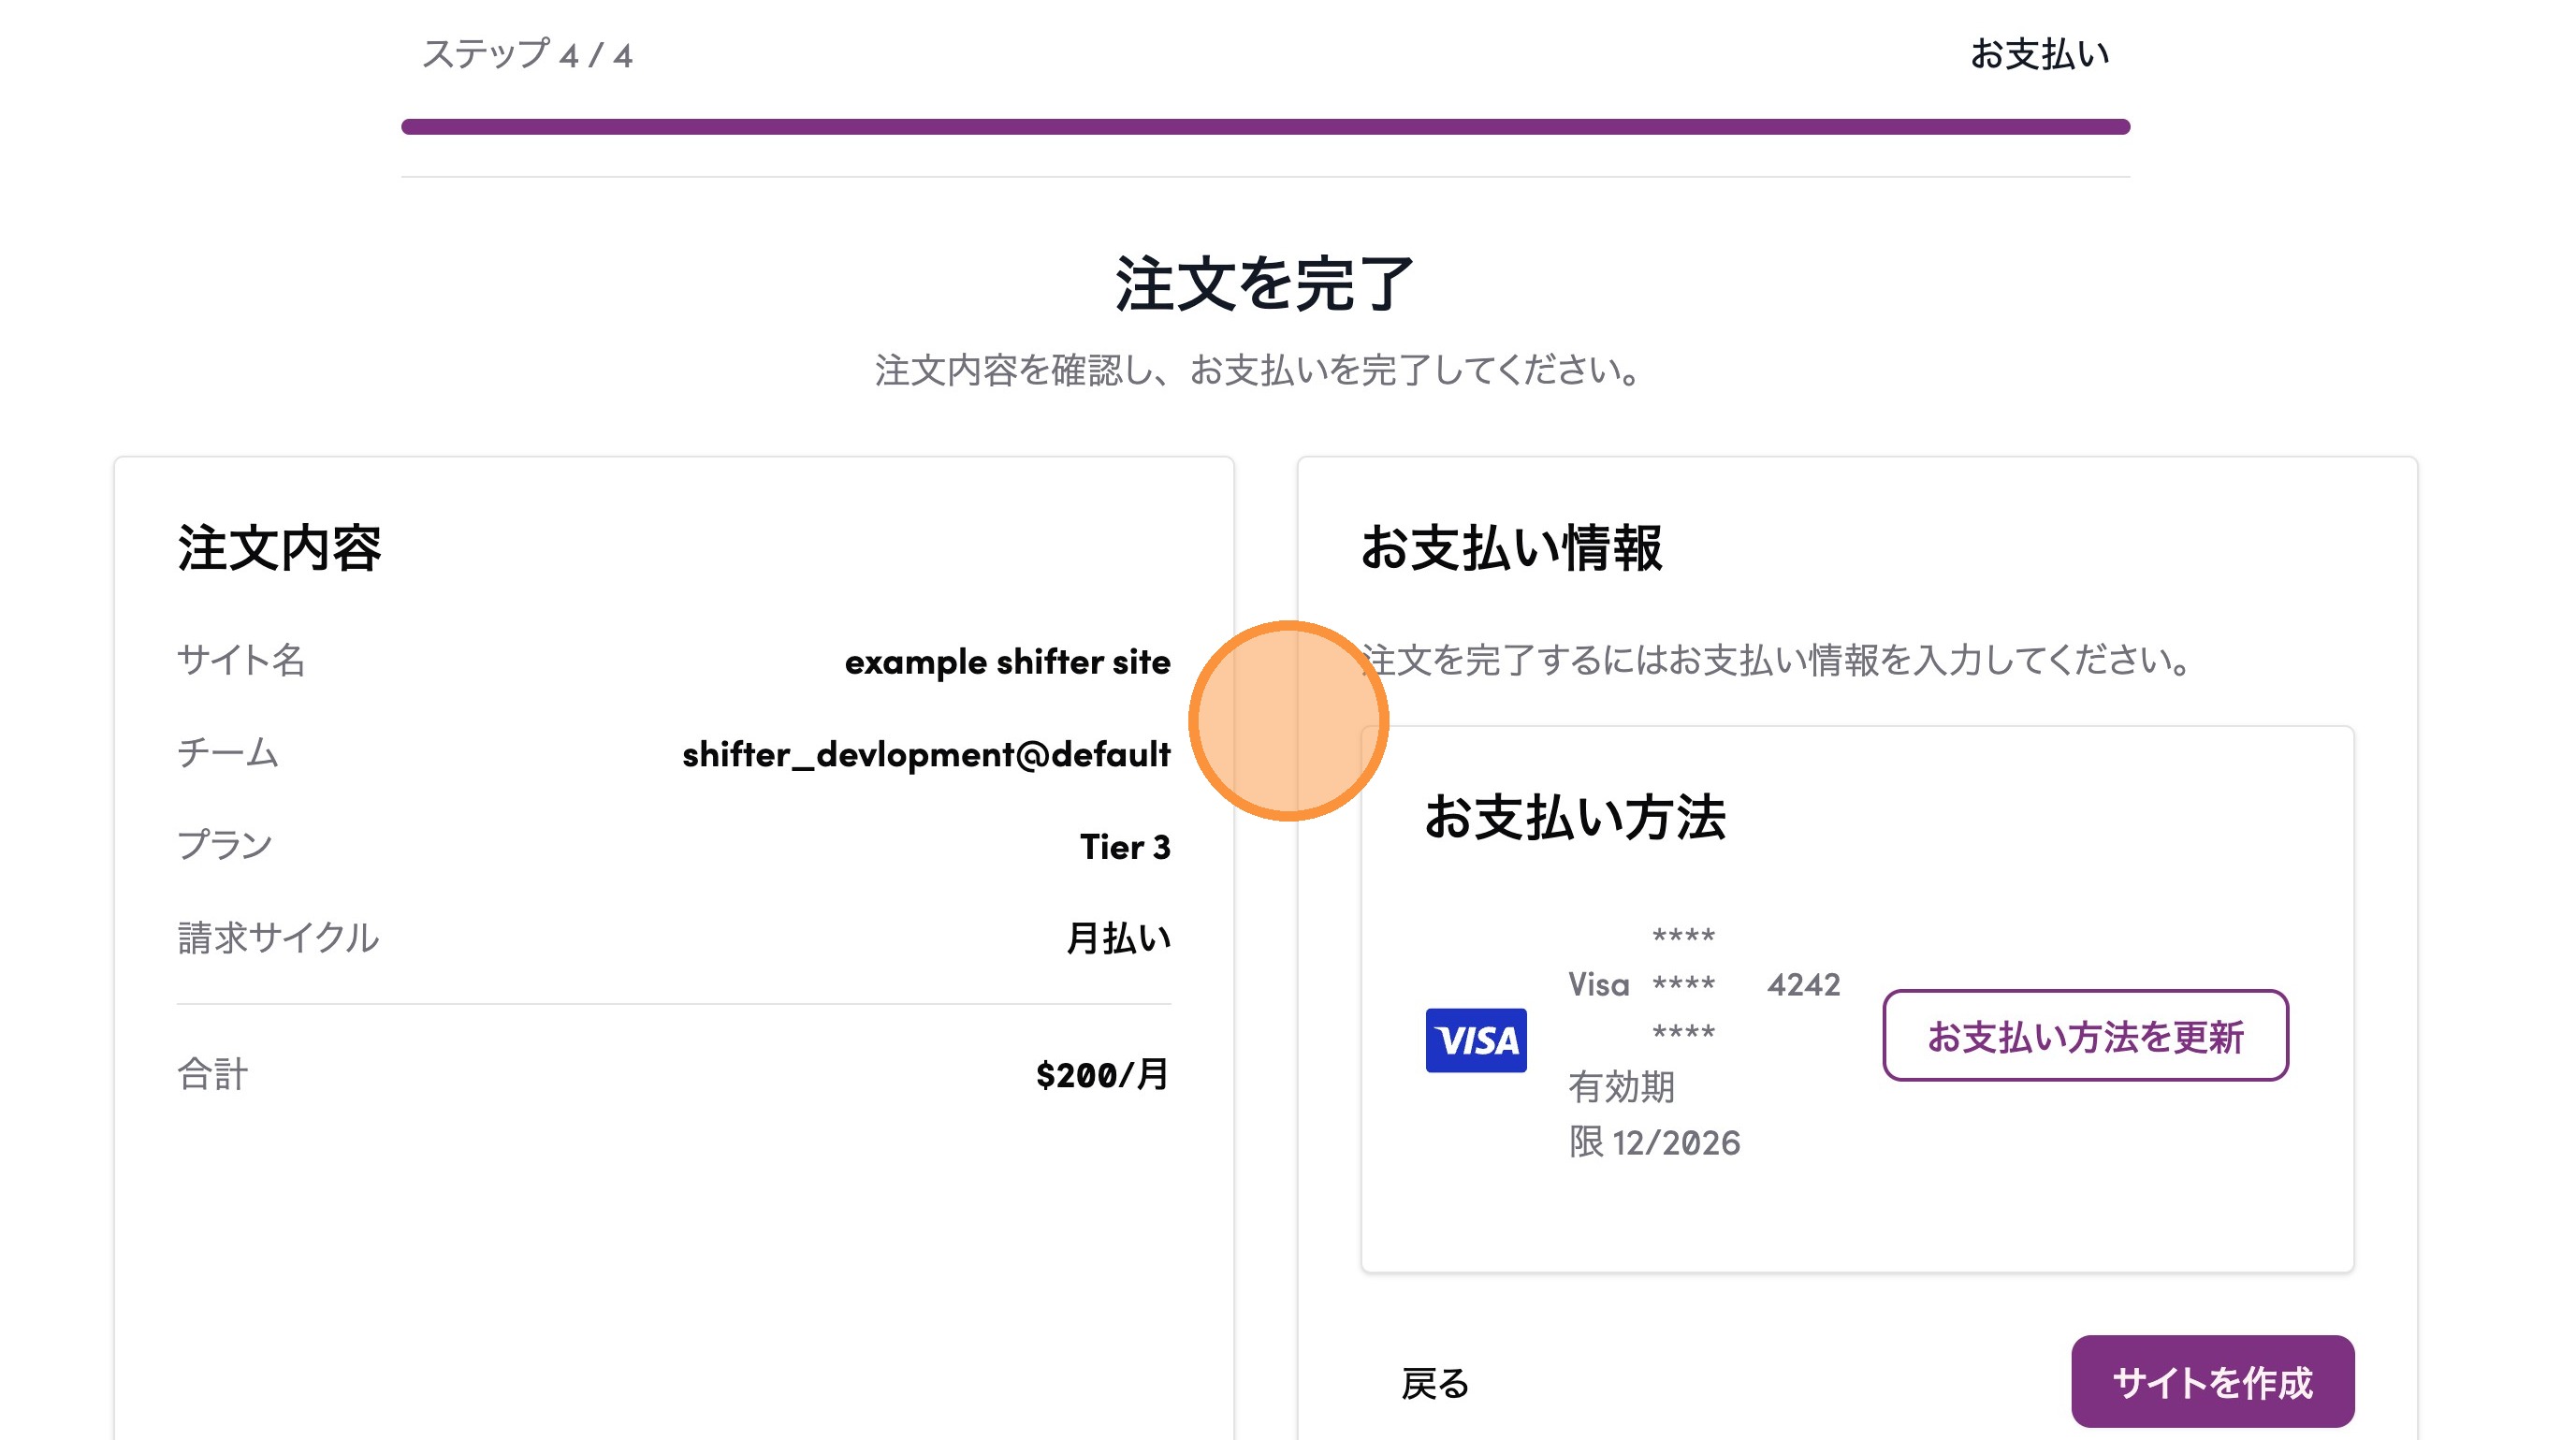The image size is (2576, 1440).
Task: Click site name example shifter site
Action: tap(1007, 662)
